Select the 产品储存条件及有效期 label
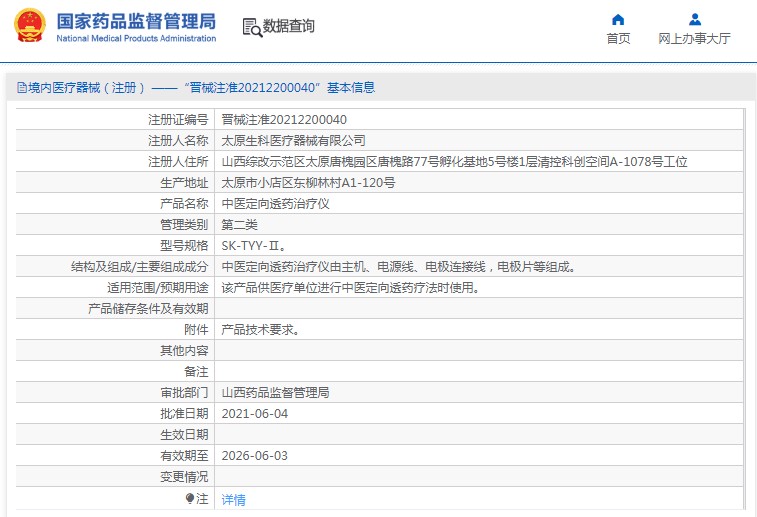Image resolution: width=757 pixels, height=517 pixels. [x=148, y=308]
